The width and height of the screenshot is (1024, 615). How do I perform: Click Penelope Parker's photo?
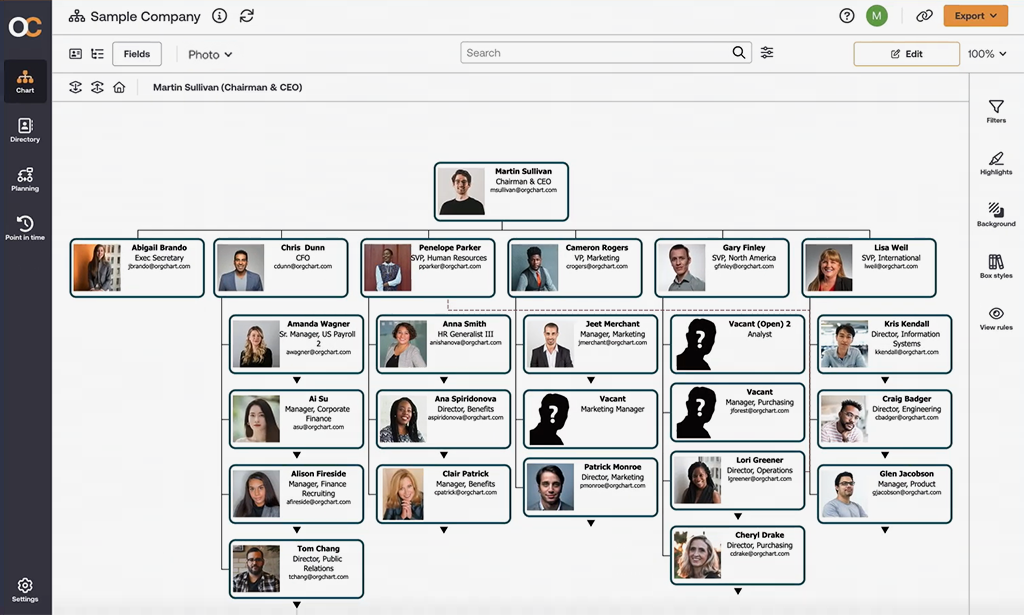(388, 267)
